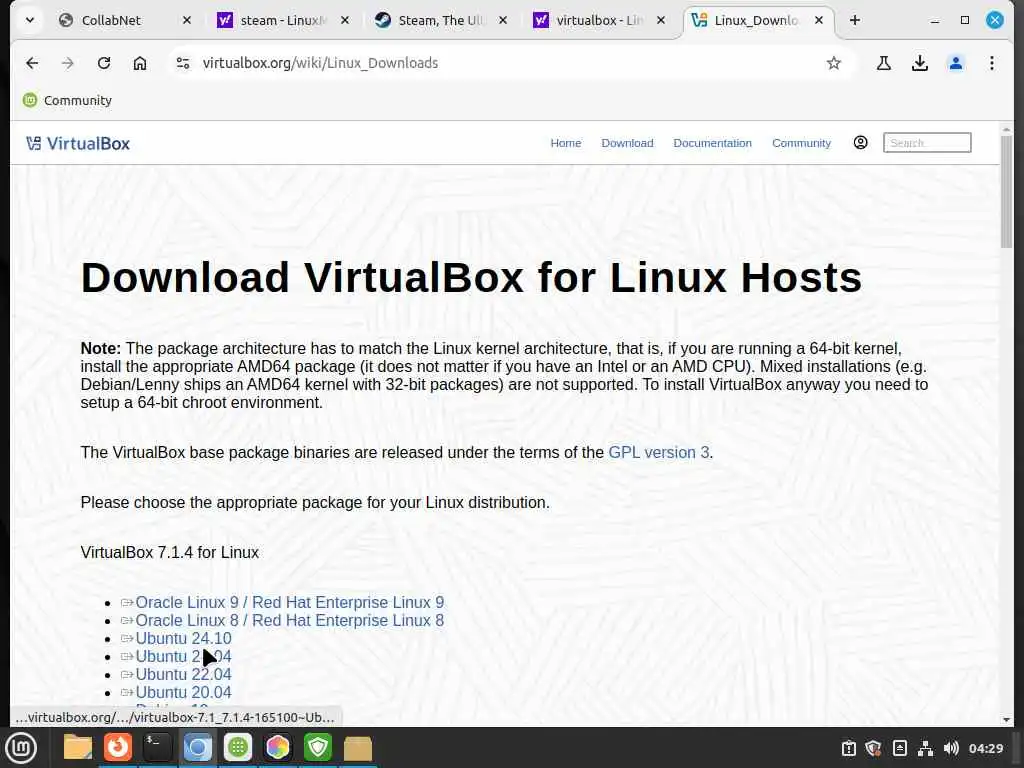Open the browser three-dot menu
The image size is (1024, 768).
[991, 63]
